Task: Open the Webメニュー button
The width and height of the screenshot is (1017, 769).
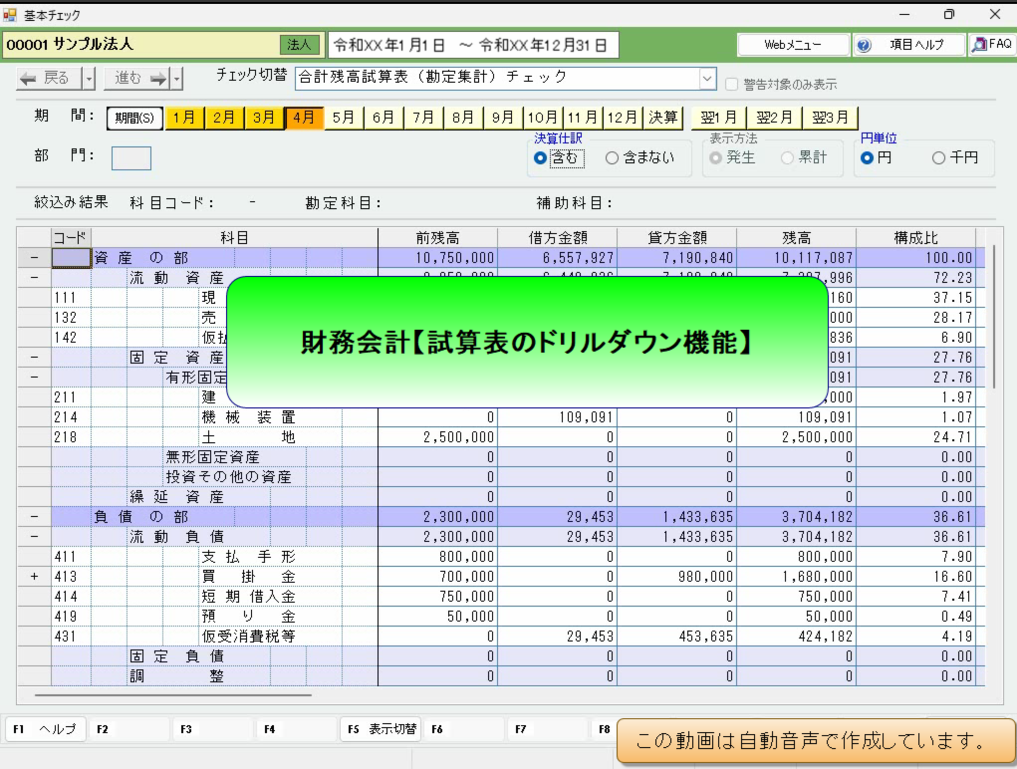Action: tap(793, 45)
